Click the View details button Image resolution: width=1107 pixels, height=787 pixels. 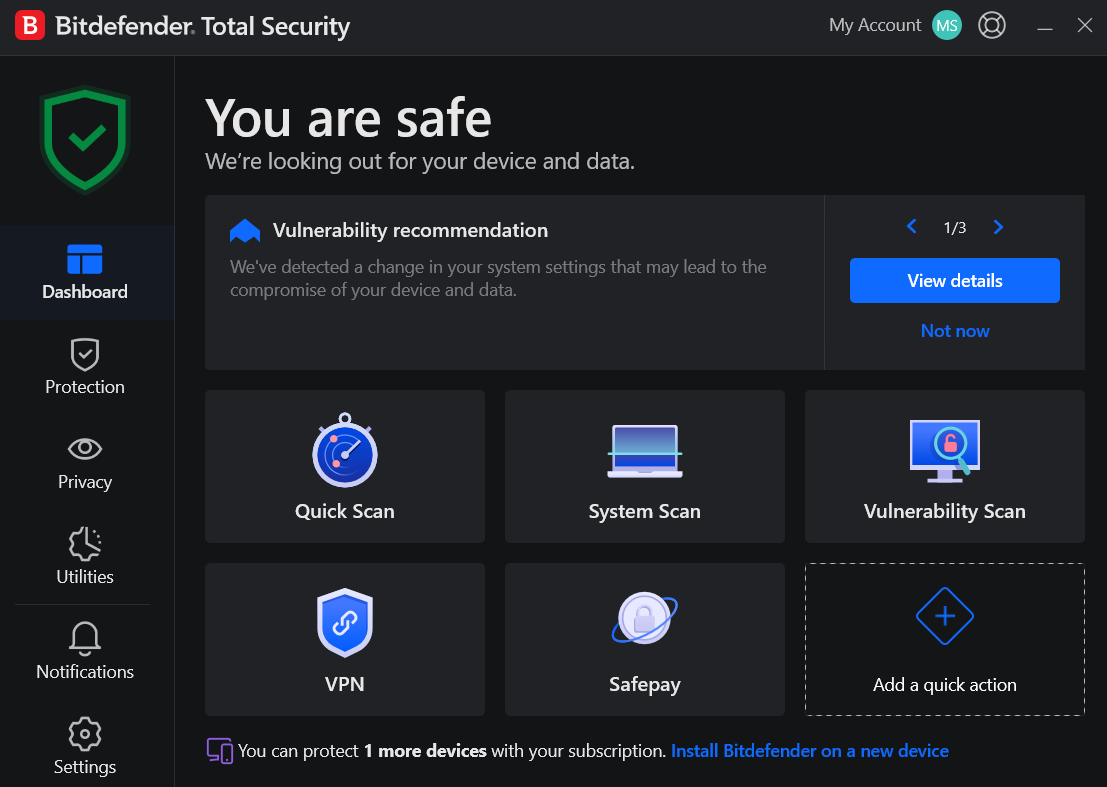pos(955,280)
